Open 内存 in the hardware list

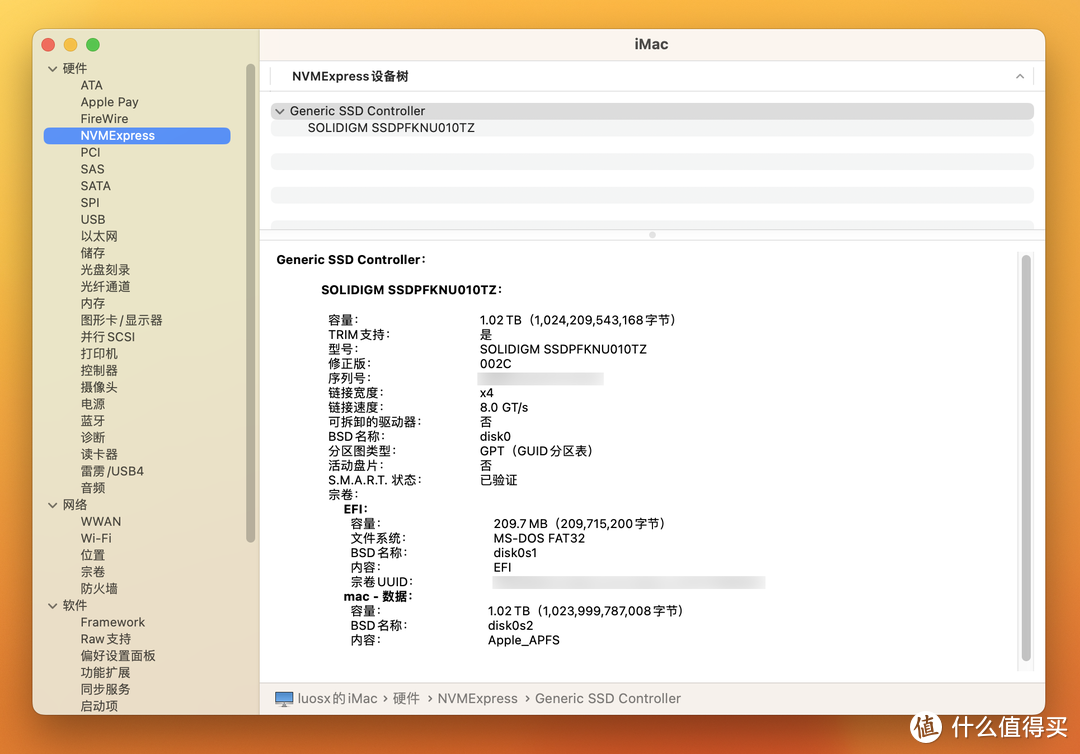pos(92,304)
